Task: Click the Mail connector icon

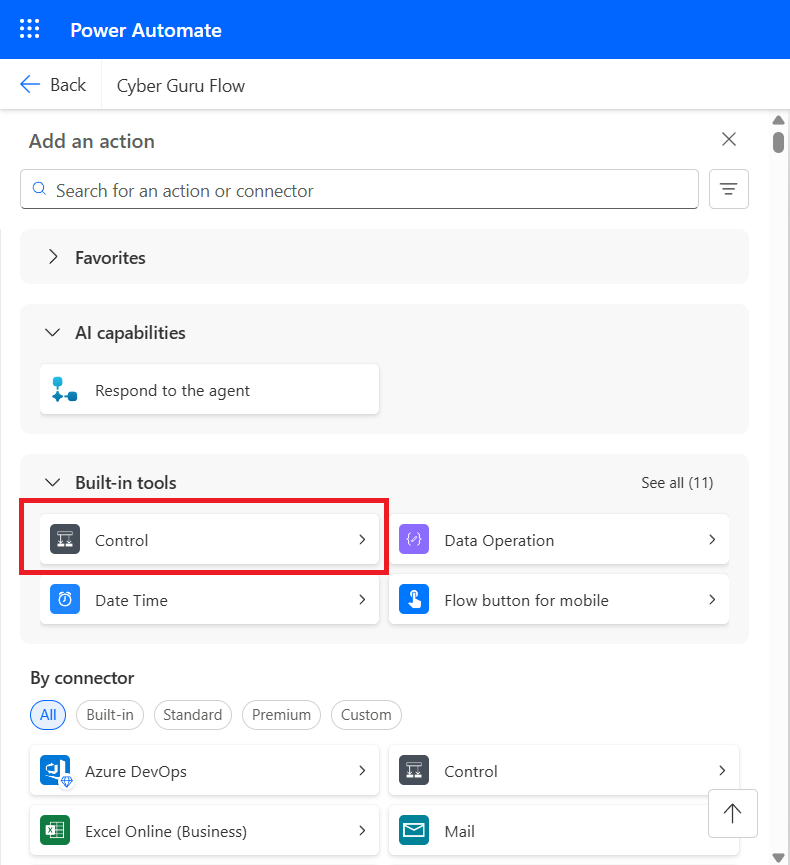Action: [414, 830]
